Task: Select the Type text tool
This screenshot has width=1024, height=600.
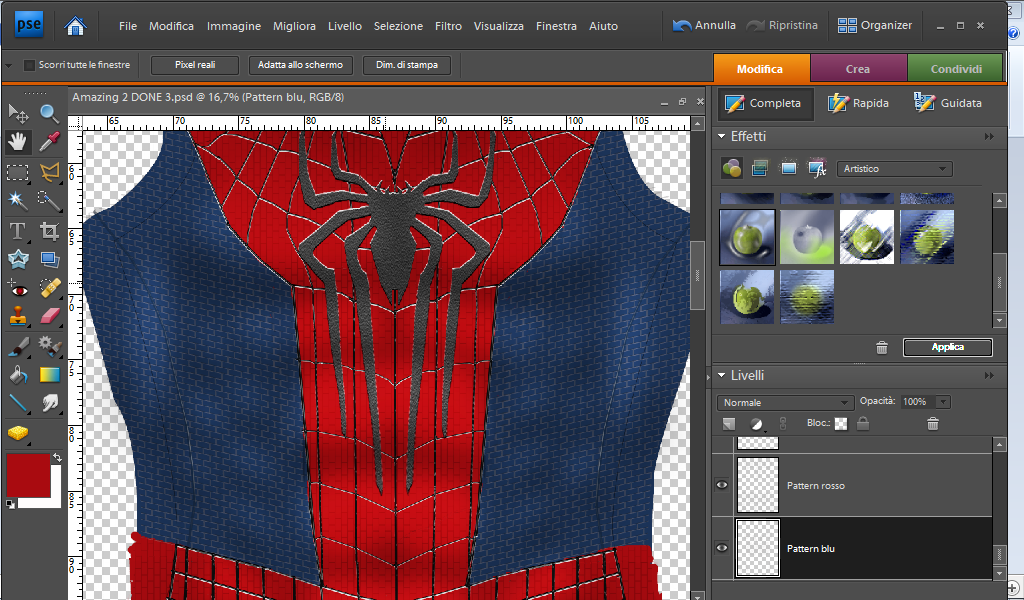Action: pyautogui.click(x=18, y=231)
